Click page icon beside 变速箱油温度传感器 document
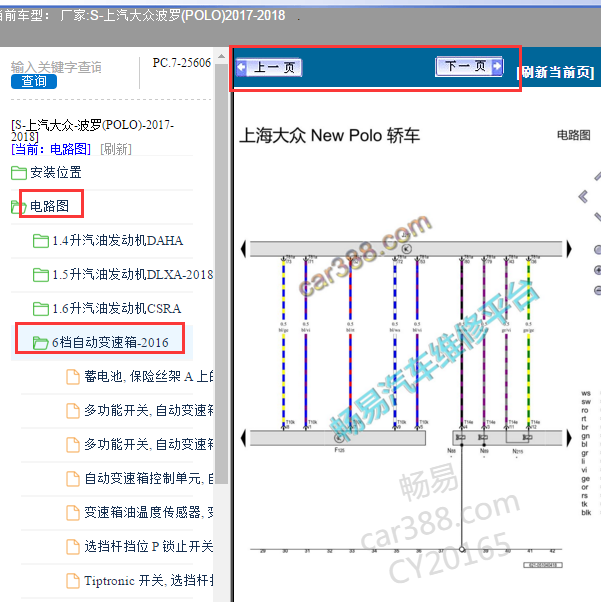 [x=73, y=513]
